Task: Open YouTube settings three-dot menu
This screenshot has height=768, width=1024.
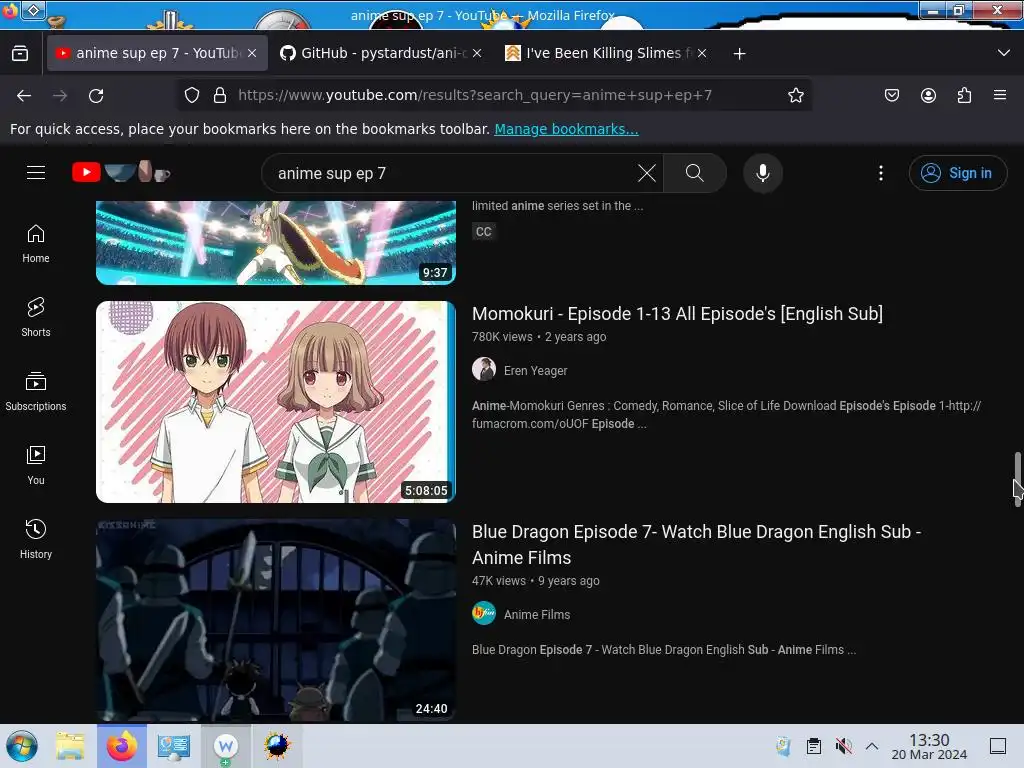Action: [881, 173]
